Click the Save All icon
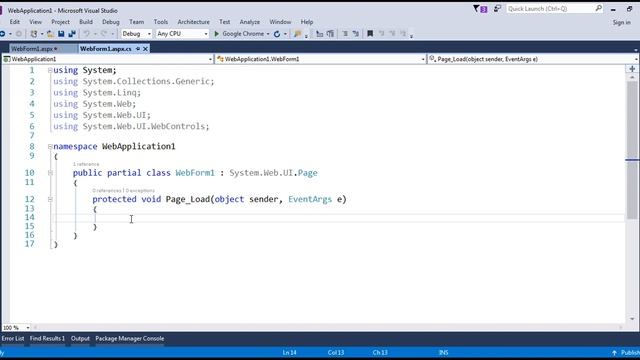 point(72,34)
